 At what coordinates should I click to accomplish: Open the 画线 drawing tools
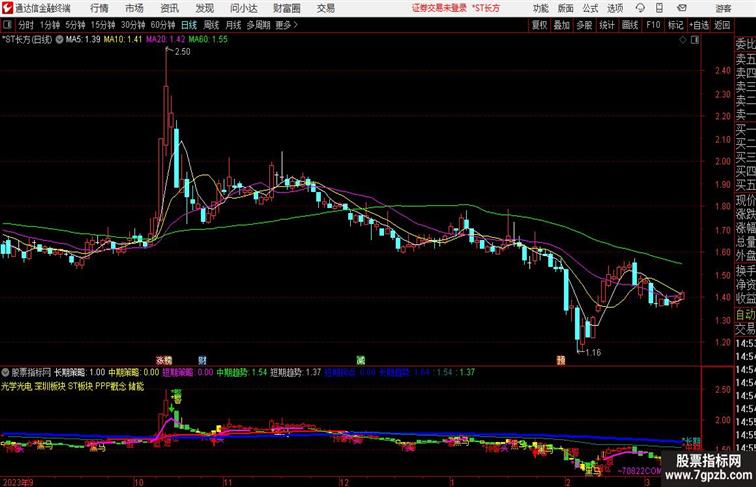pos(630,25)
